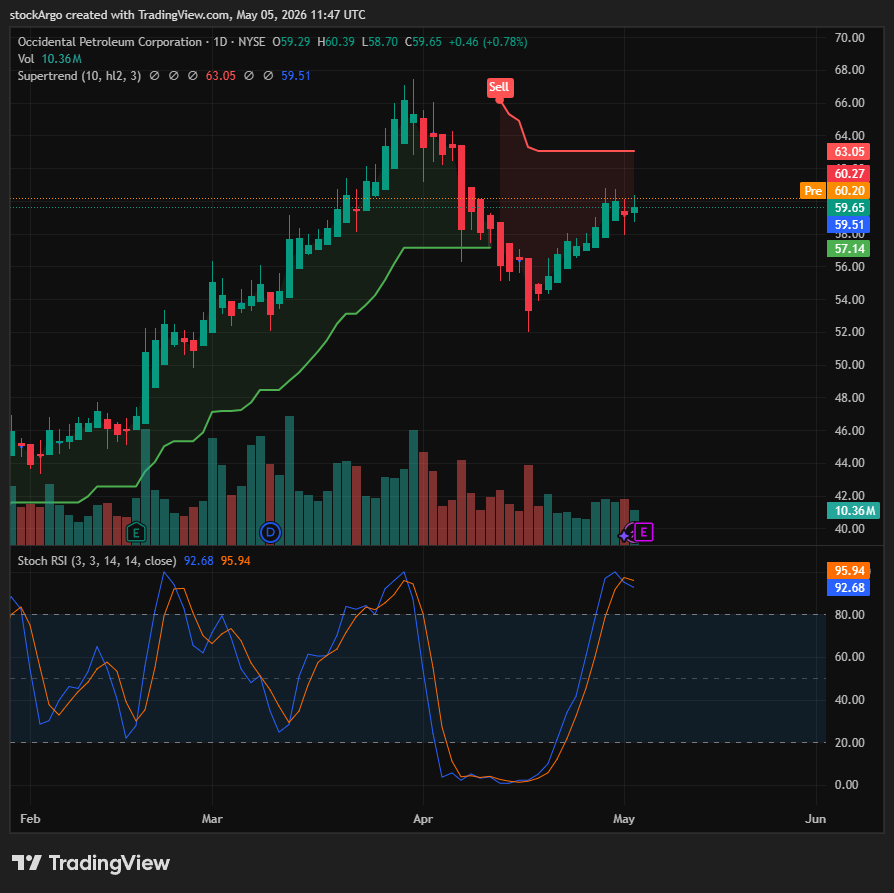Click the Supertrend (10, hl2, 3) legend title
This screenshot has width=894, height=893.
79,76
